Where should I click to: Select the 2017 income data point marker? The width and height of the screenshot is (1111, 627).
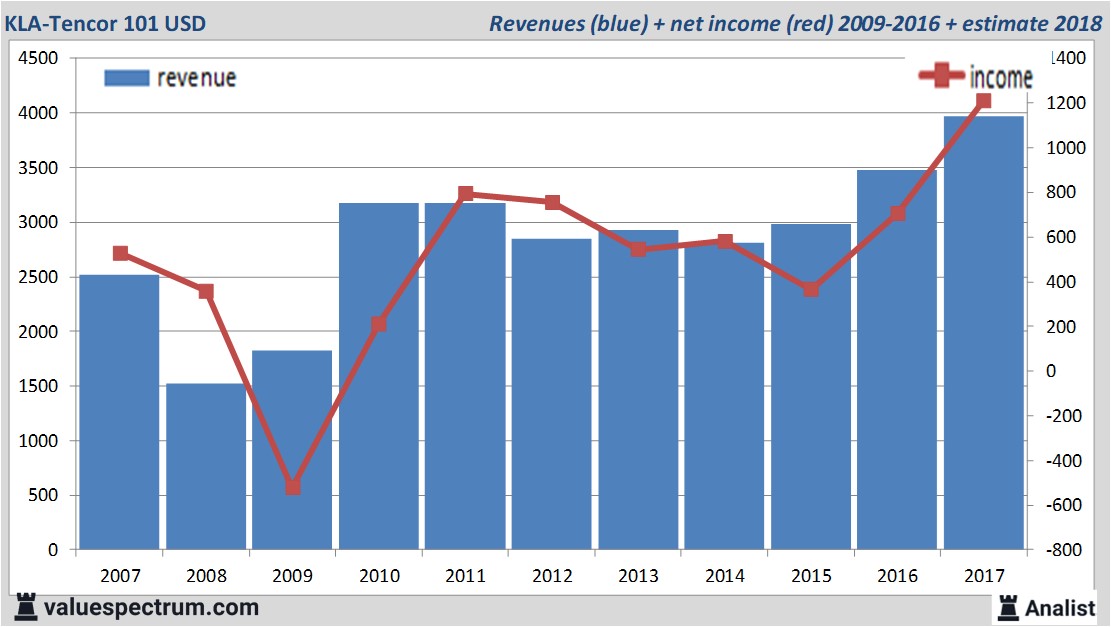click(x=983, y=100)
